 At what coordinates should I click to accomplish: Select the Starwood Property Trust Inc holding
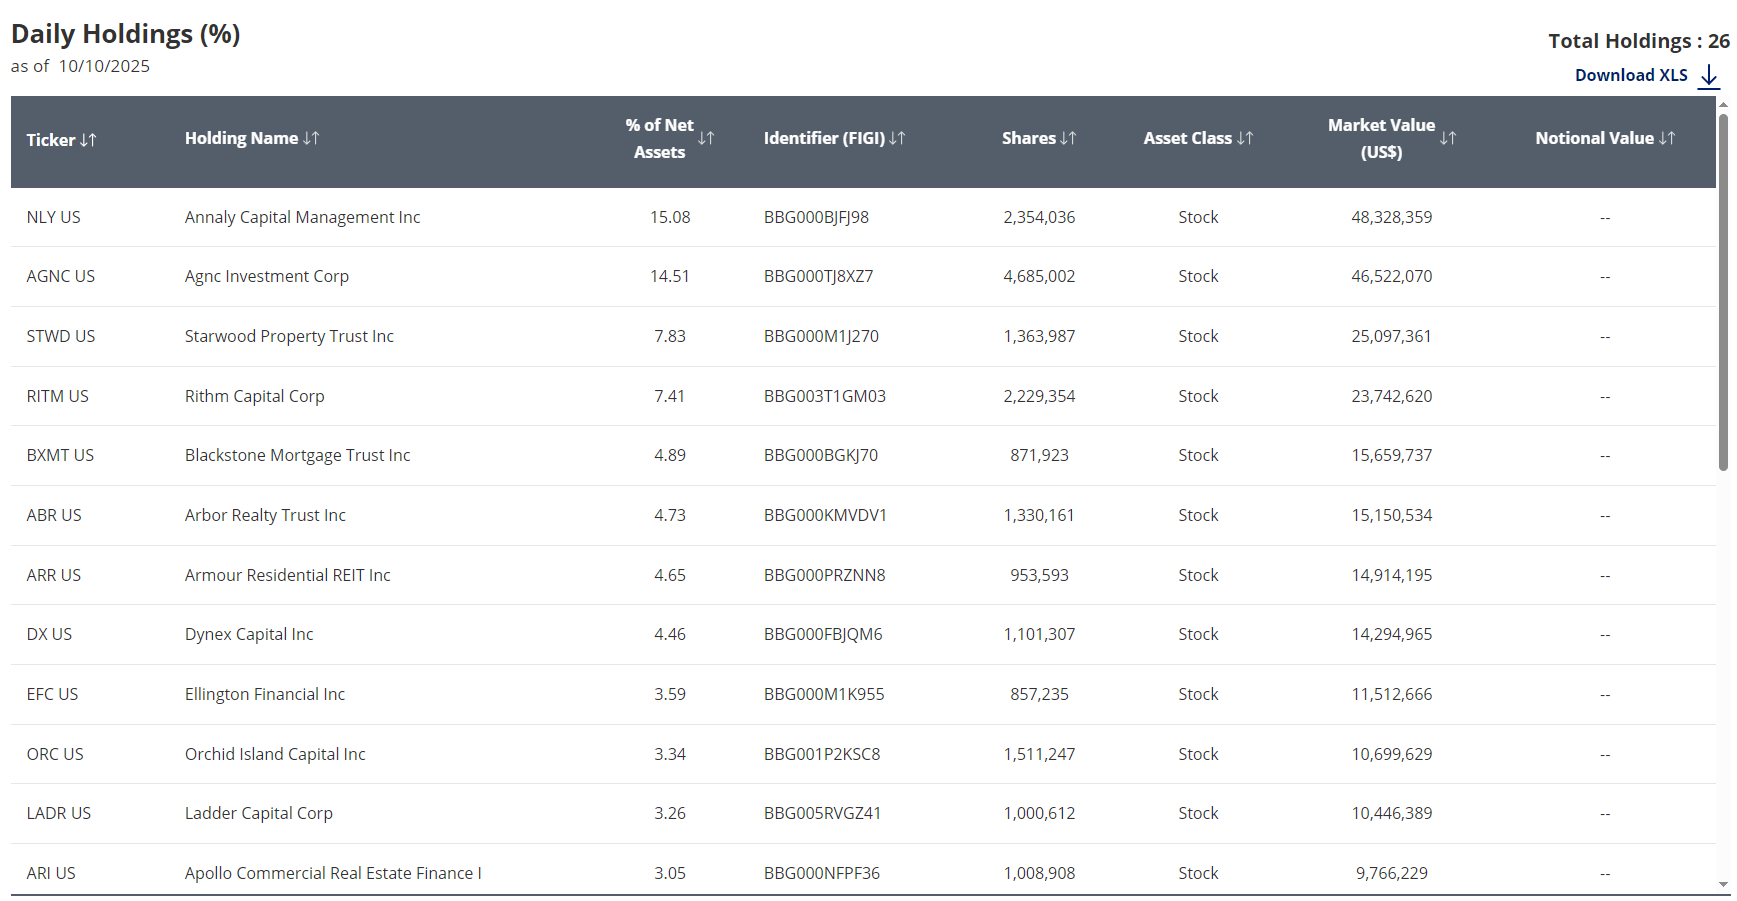(x=289, y=336)
